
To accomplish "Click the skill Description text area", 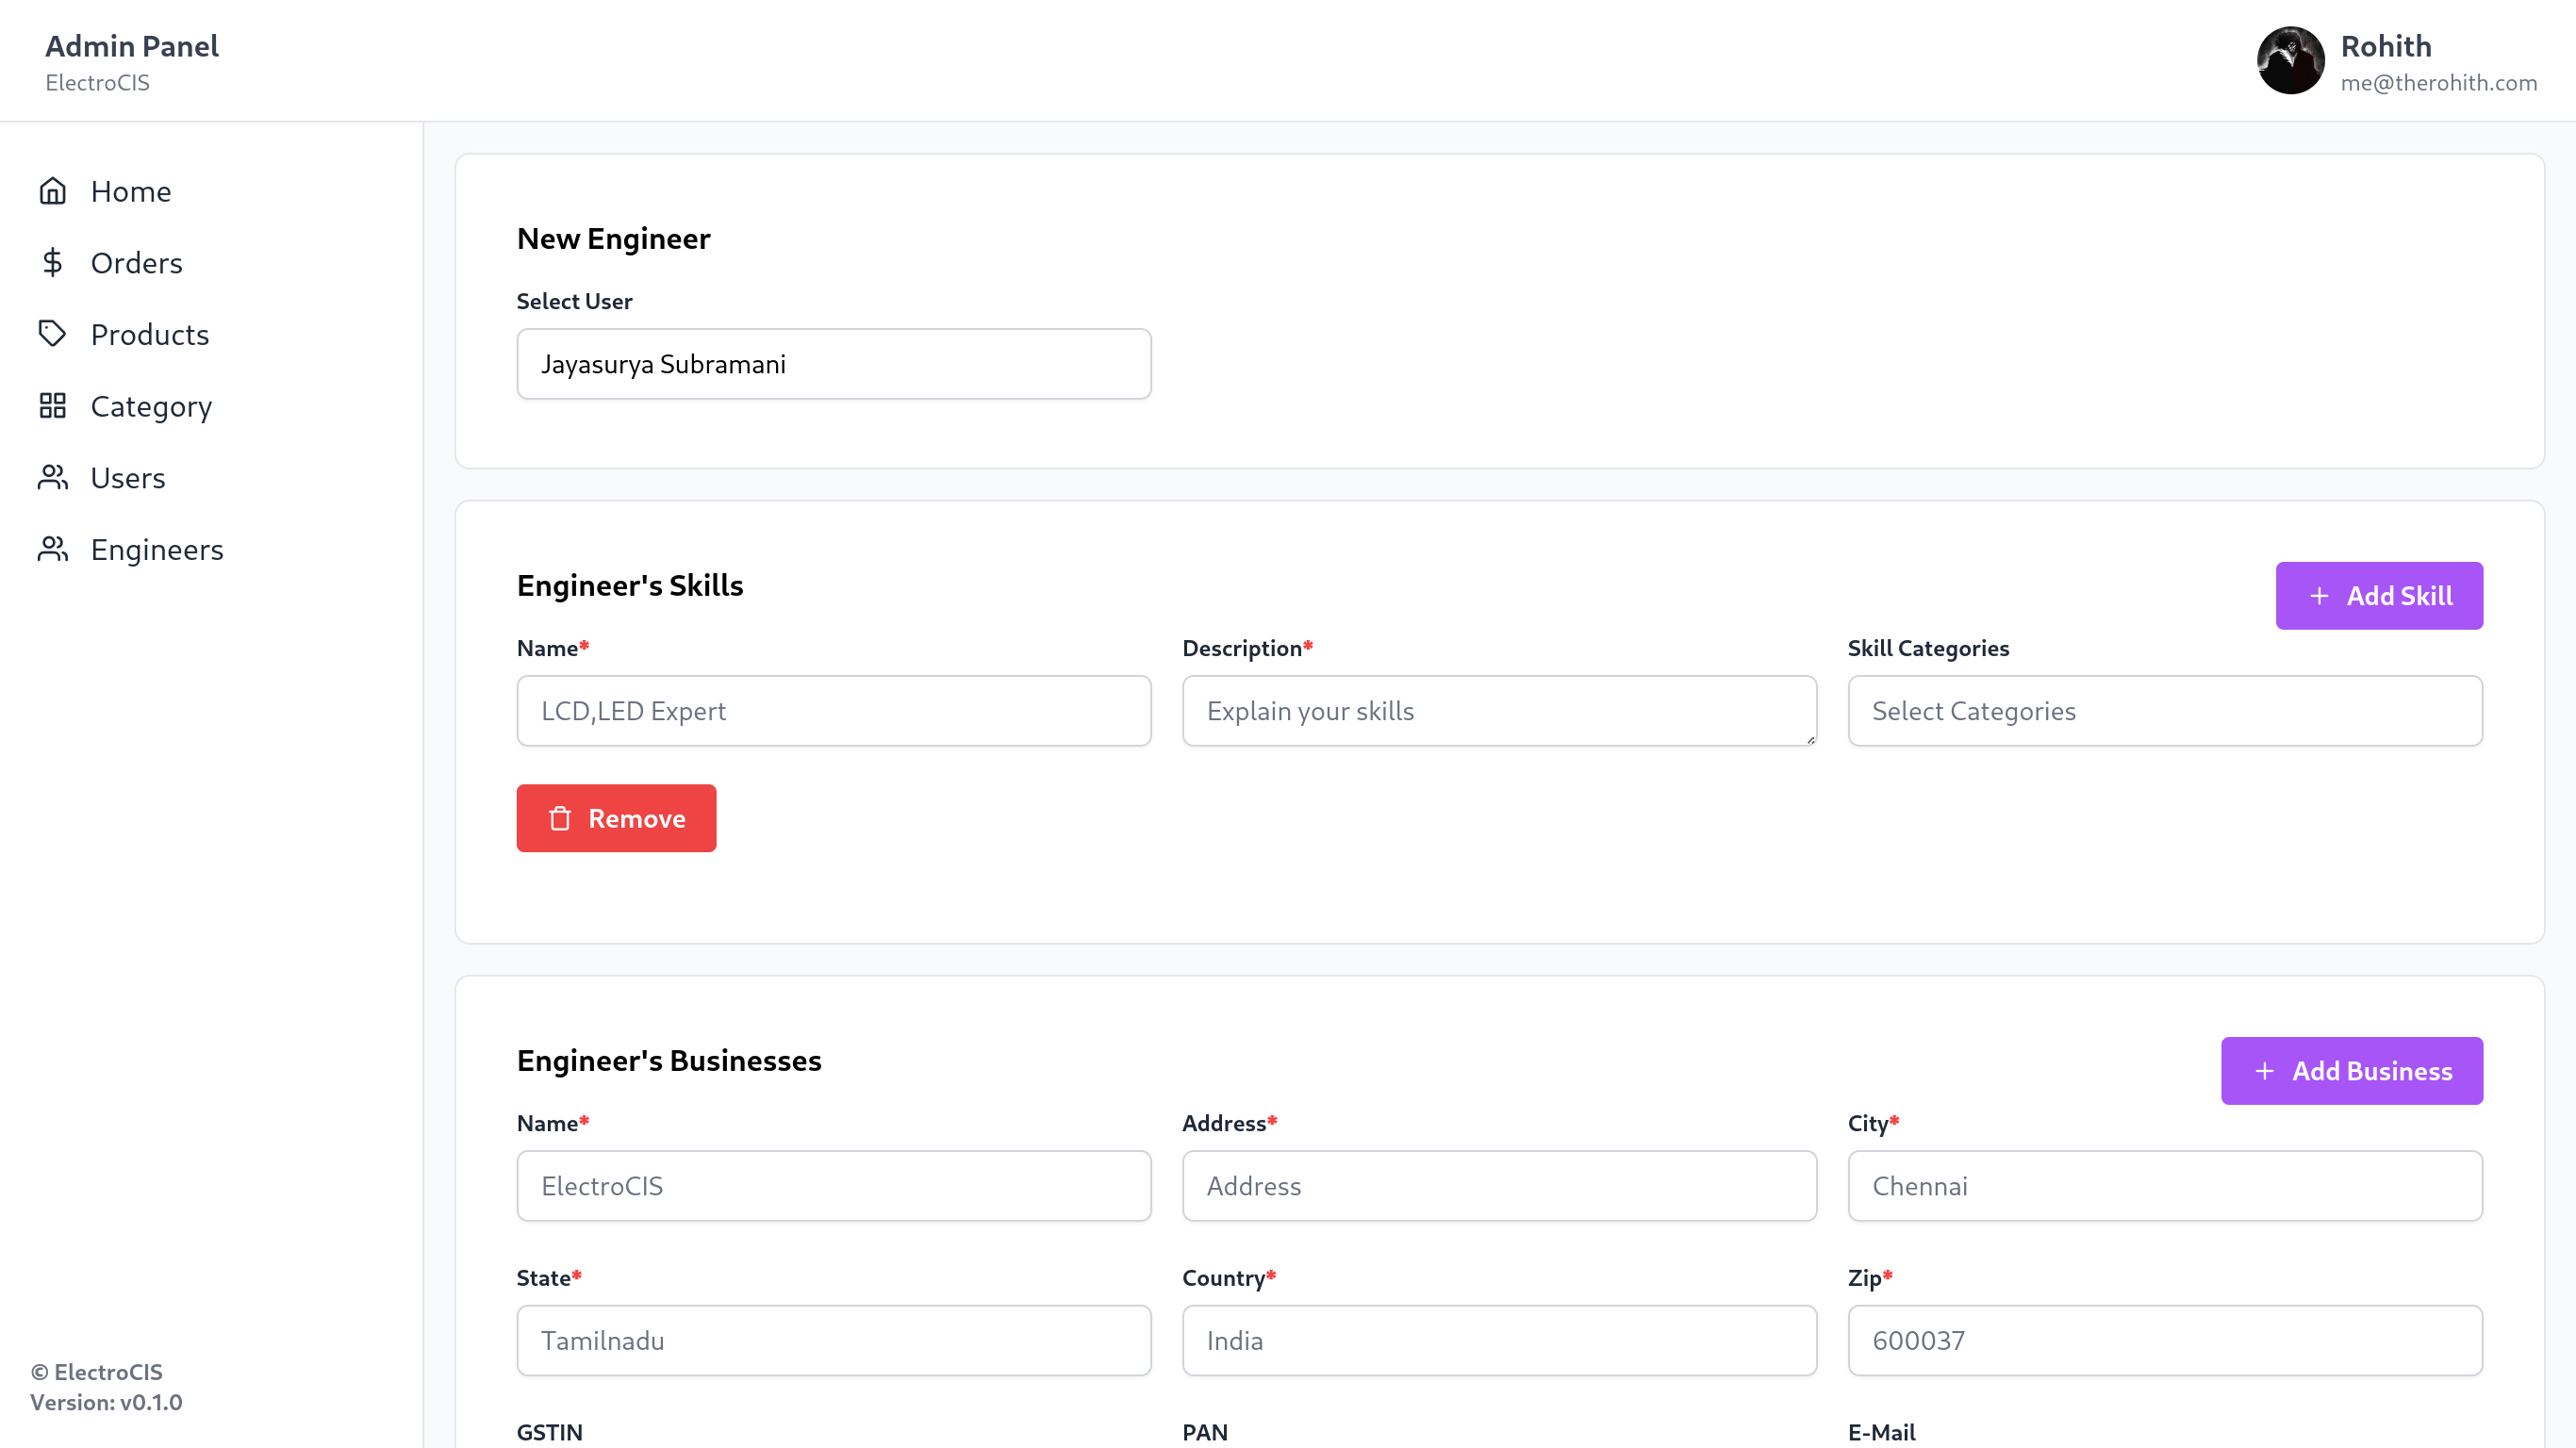I will pyautogui.click(x=1498, y=711).
